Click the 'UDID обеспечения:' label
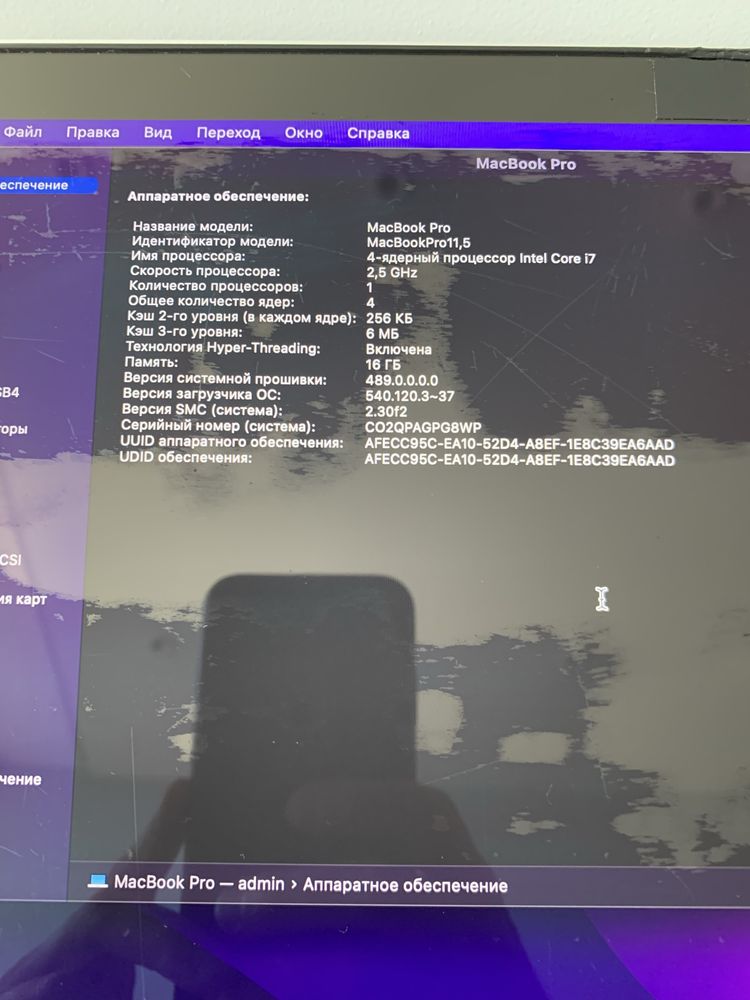 [186, 457]
